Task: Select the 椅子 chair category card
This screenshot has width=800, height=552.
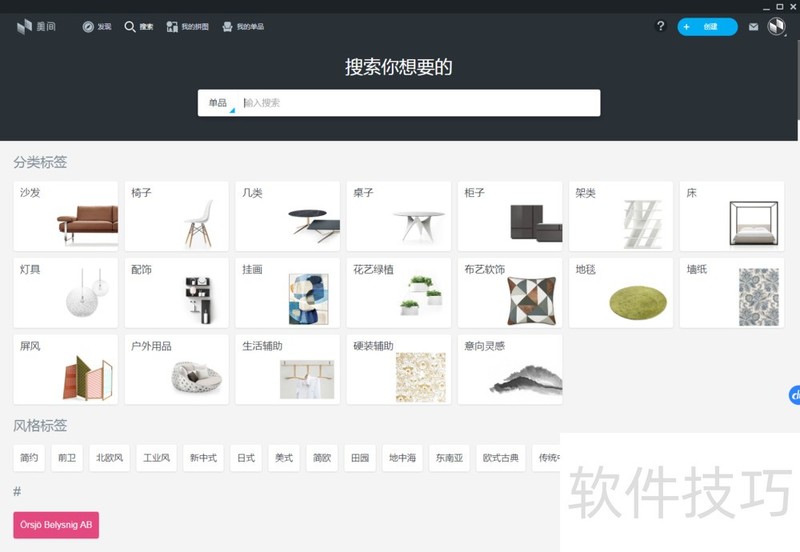Action: [177, 216]
